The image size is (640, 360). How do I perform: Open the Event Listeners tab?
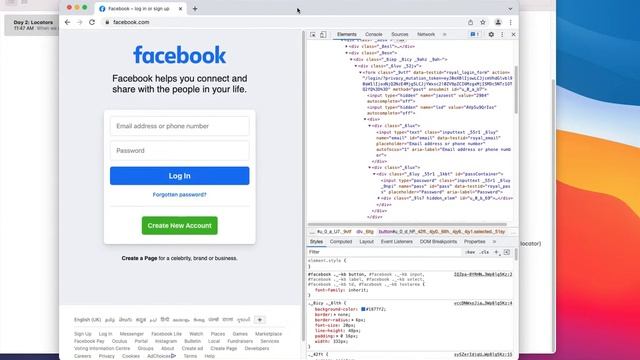click(396, 242)
